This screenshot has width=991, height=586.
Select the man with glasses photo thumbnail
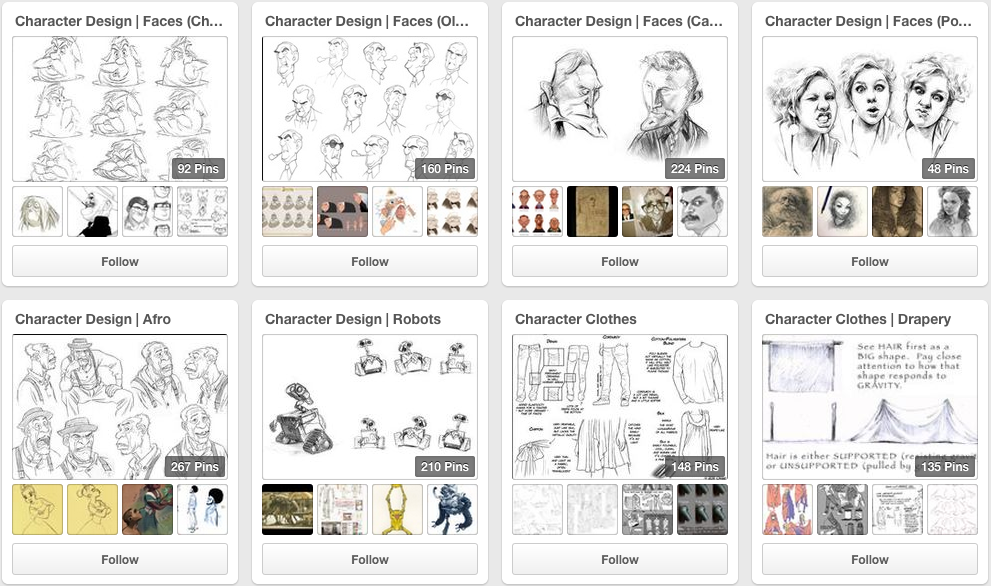pyautogui.click(x=647, y=212)
